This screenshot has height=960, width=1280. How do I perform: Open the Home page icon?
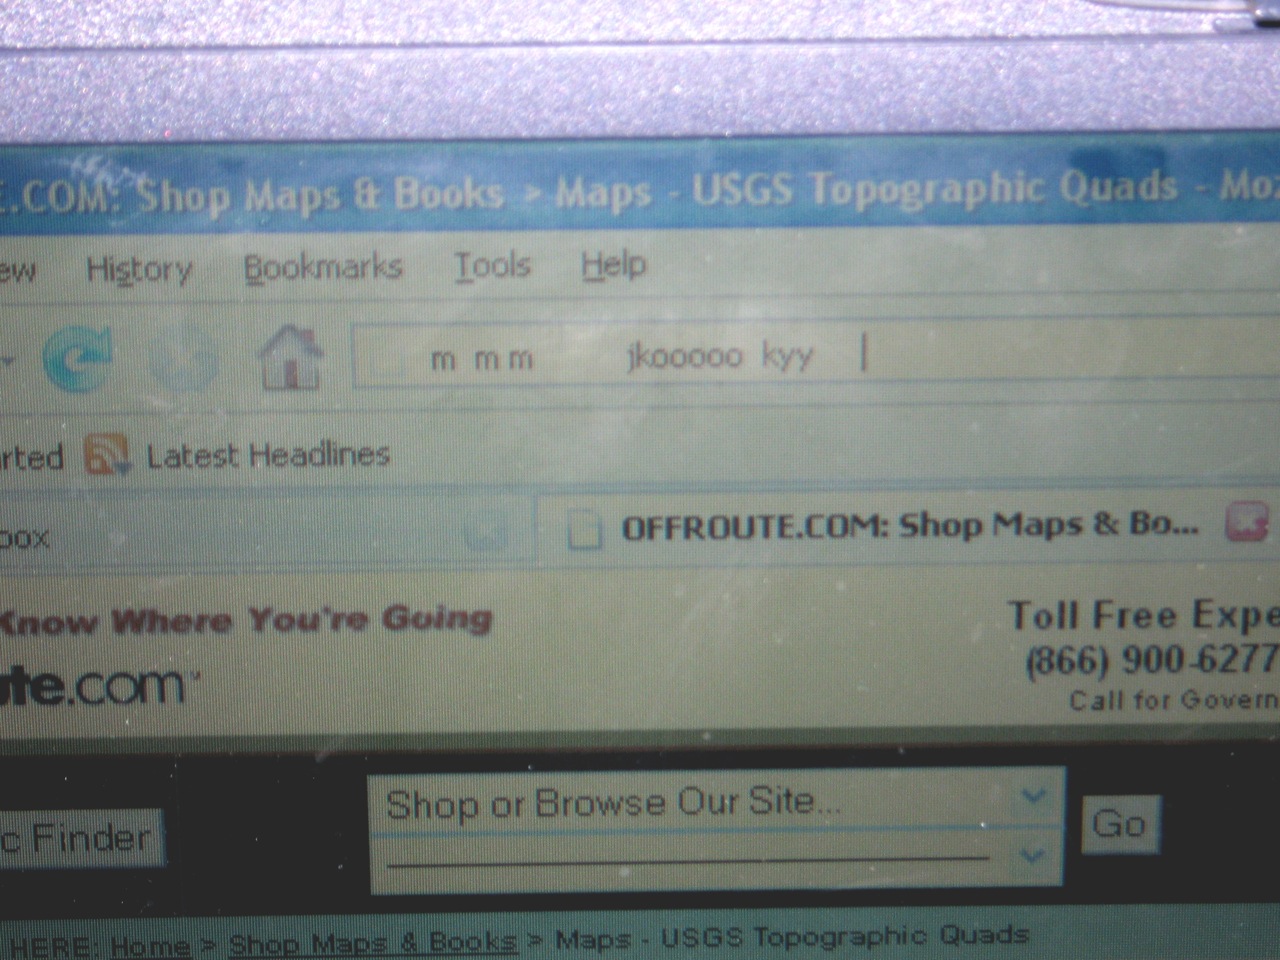291,358
